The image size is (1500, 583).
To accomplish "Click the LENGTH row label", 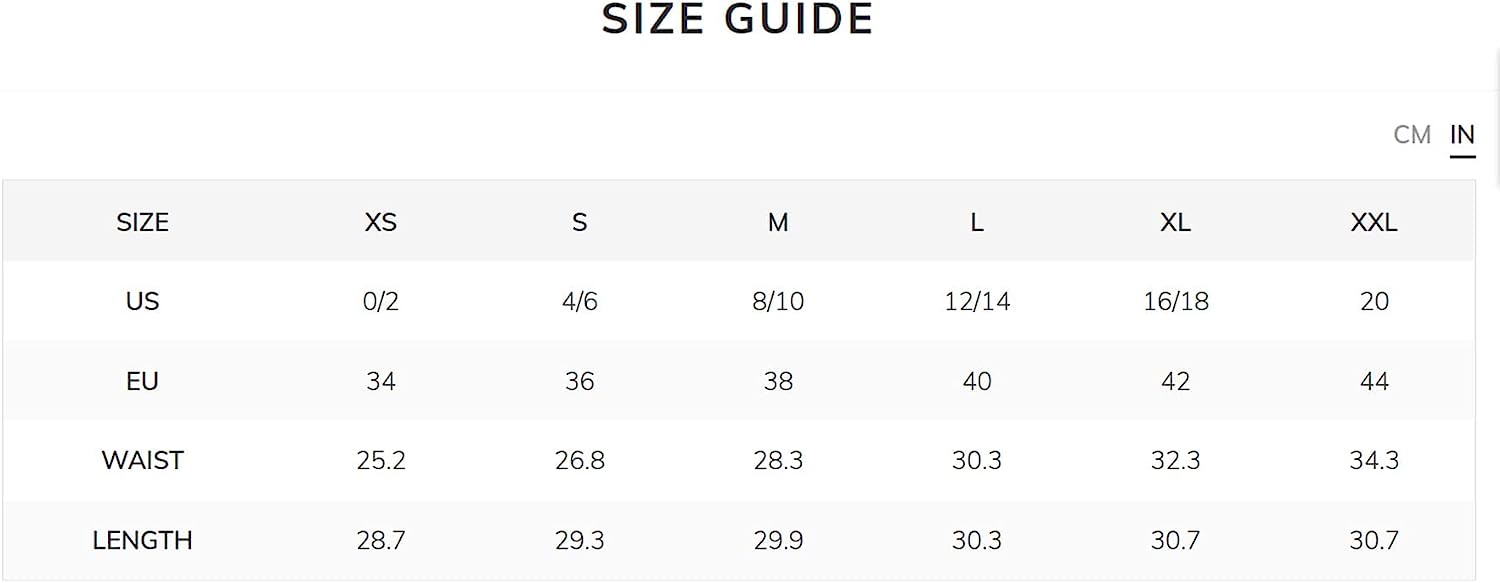I will click(x=142, y=540).
